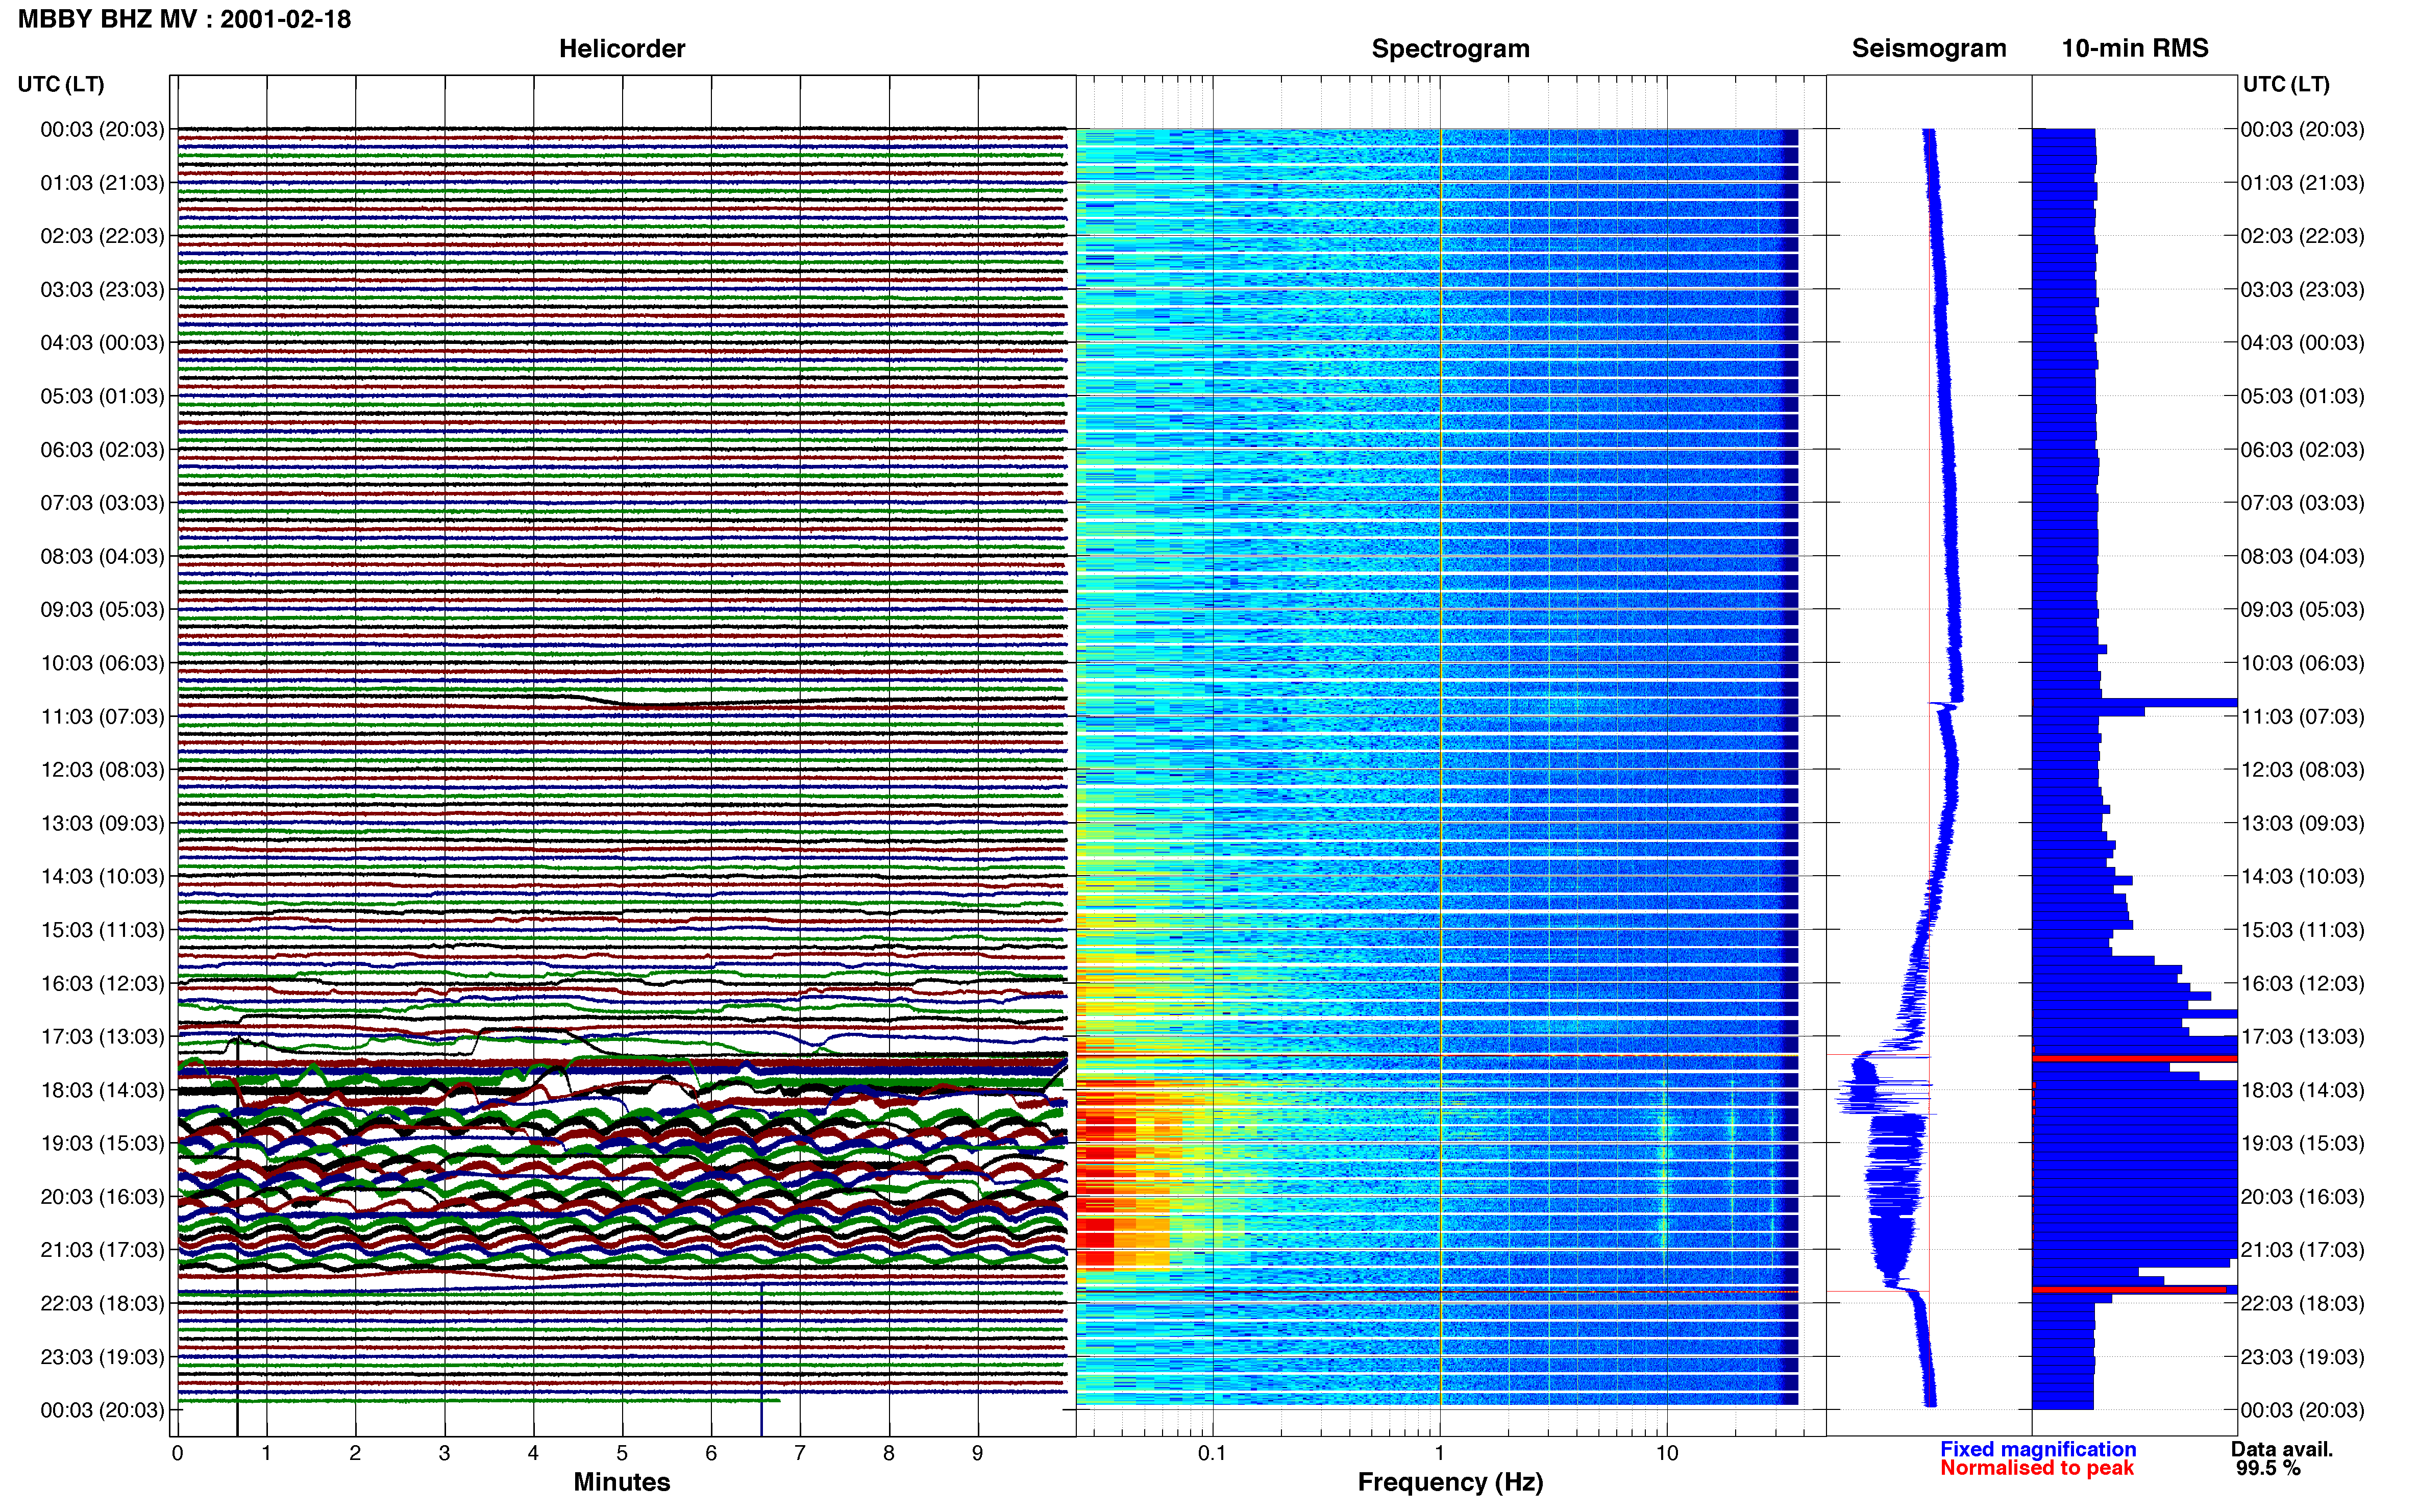Click left-axis time label '06:03 (02:03)'
This screenshot has width=2419, height=1512.
tap(102, 450)
